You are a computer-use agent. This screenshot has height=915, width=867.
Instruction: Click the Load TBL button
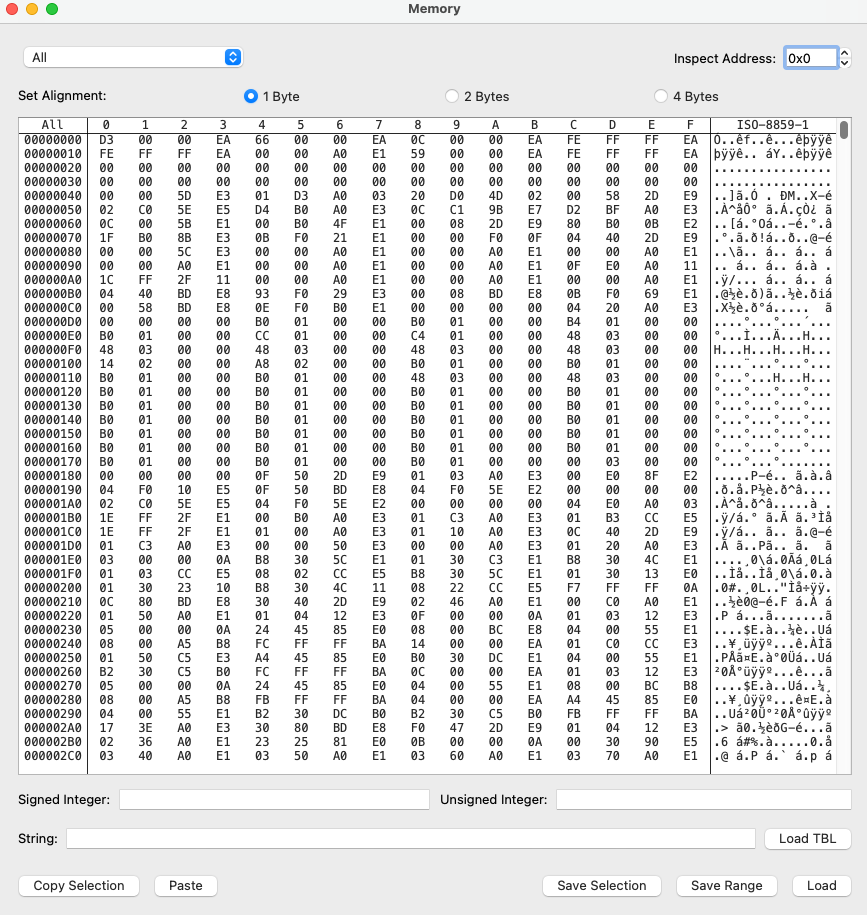click(x=807, y=838)
